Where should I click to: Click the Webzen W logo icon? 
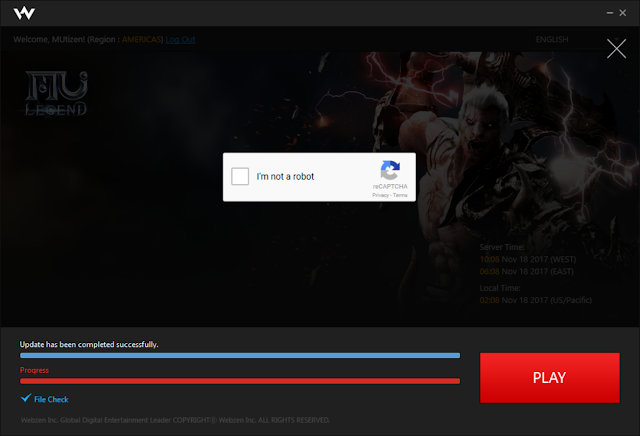point(24,13)
